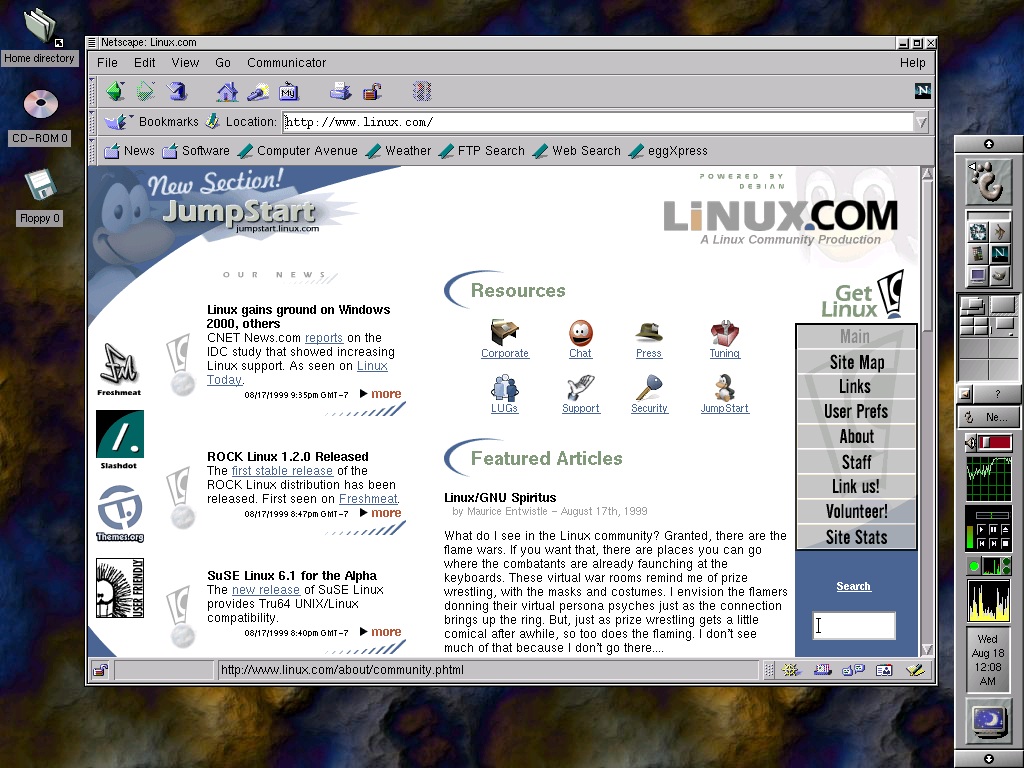Click the Search link above text box
Image resolution: width=1024 pixels, height=768 pixels.
(x=853, y=586)
